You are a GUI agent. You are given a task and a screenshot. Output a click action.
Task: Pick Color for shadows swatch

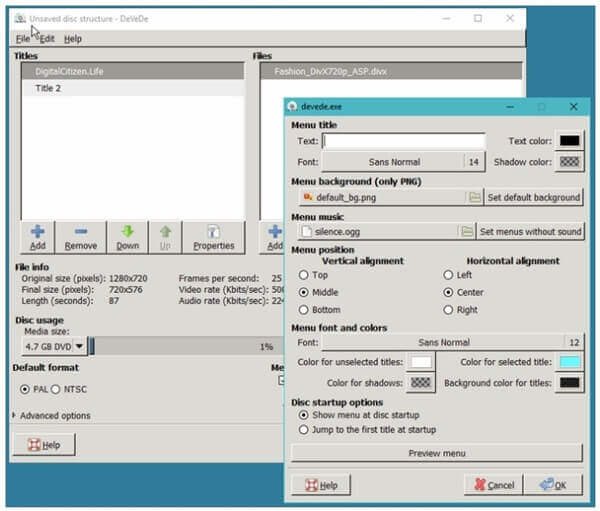coord(421,383)
